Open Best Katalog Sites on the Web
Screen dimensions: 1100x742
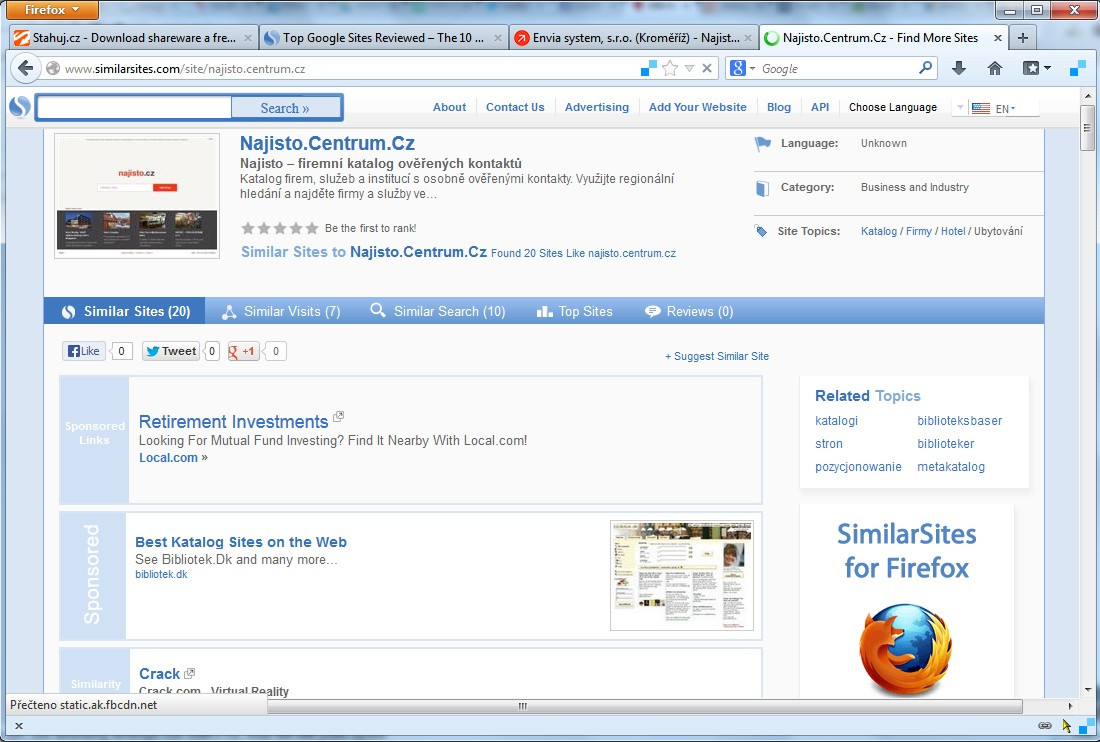(241, 542)
